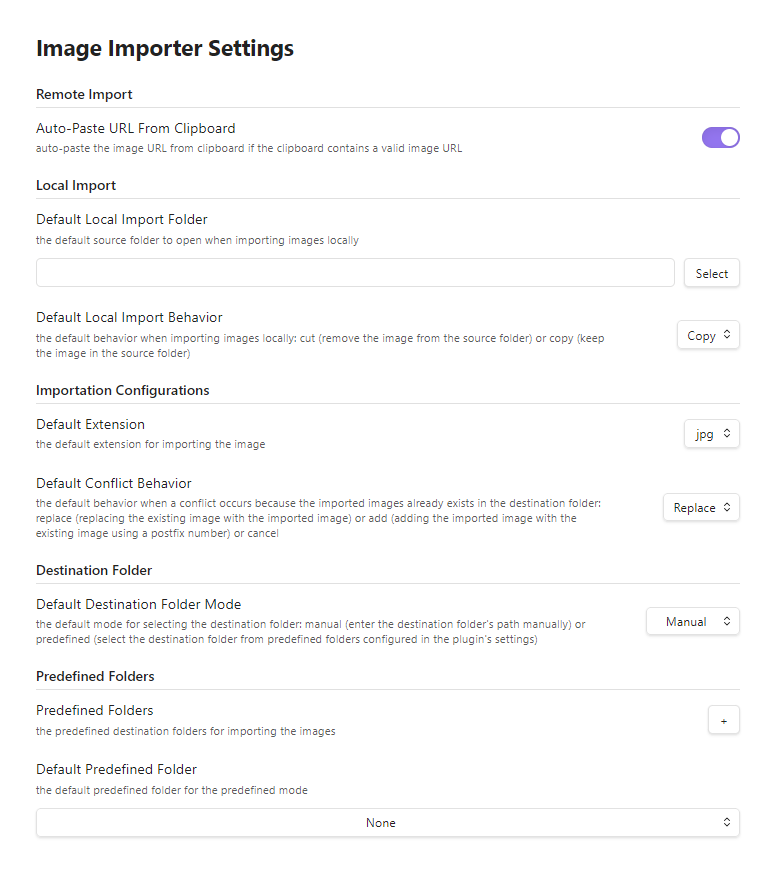
Task: Click the Default Conflict Behavior label
Action: click(x=114, y=483)
